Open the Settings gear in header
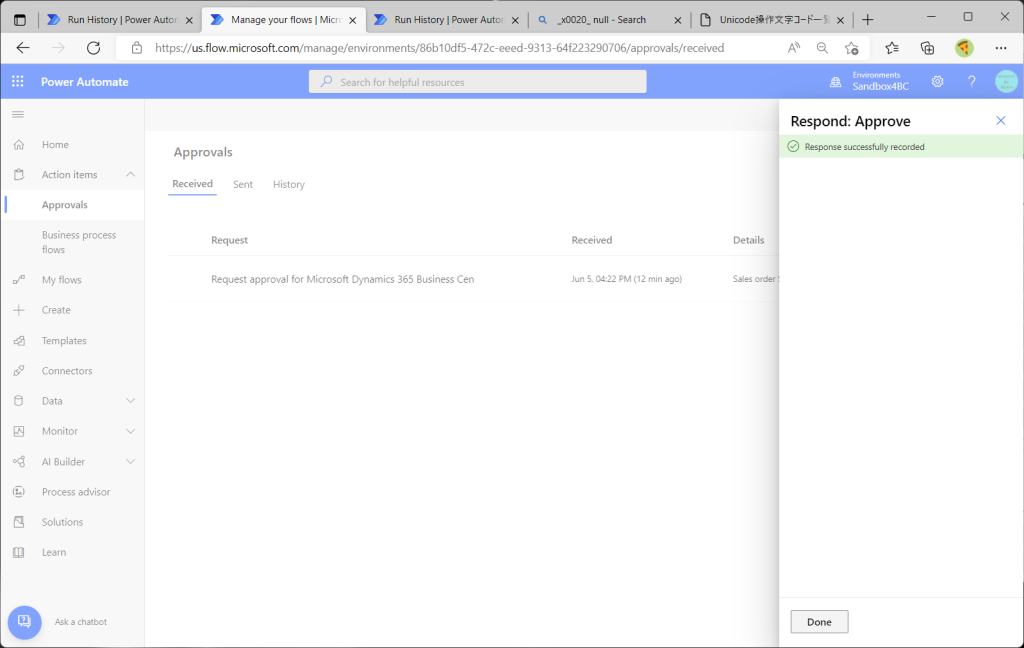This screenshot has height=648, width=1024. click(937, 82)
